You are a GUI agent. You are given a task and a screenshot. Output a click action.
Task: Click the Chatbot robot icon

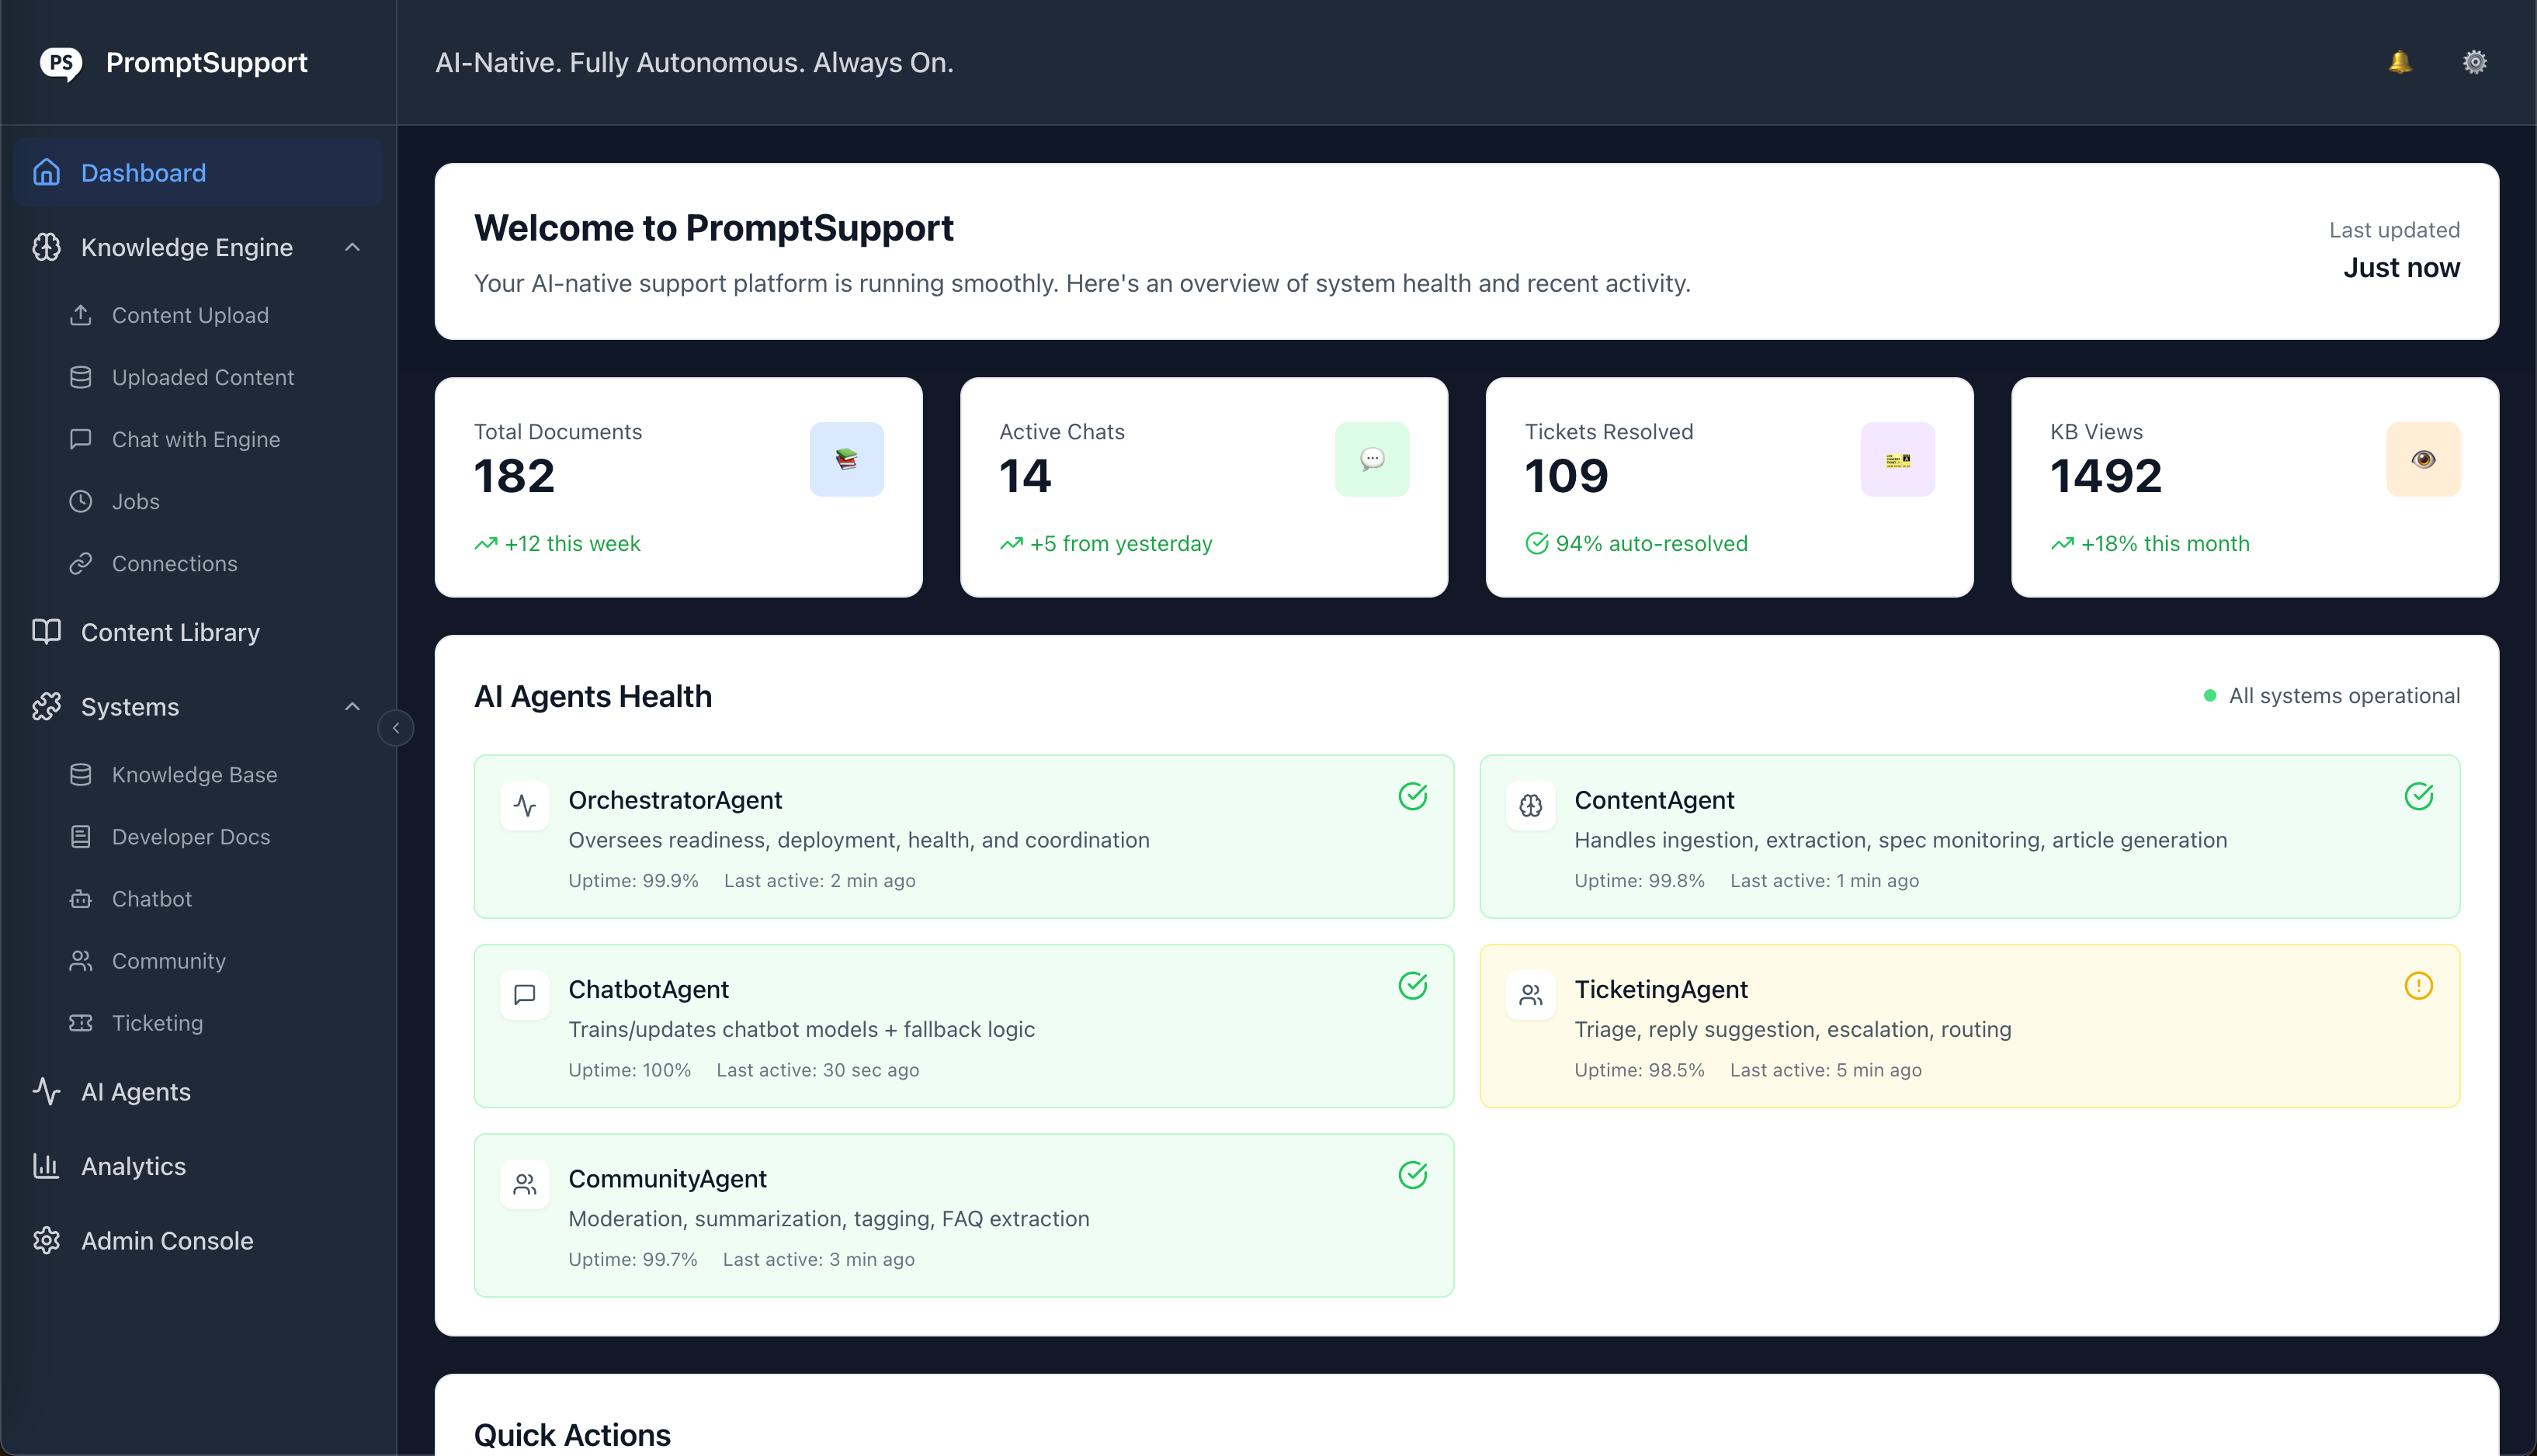82,898
